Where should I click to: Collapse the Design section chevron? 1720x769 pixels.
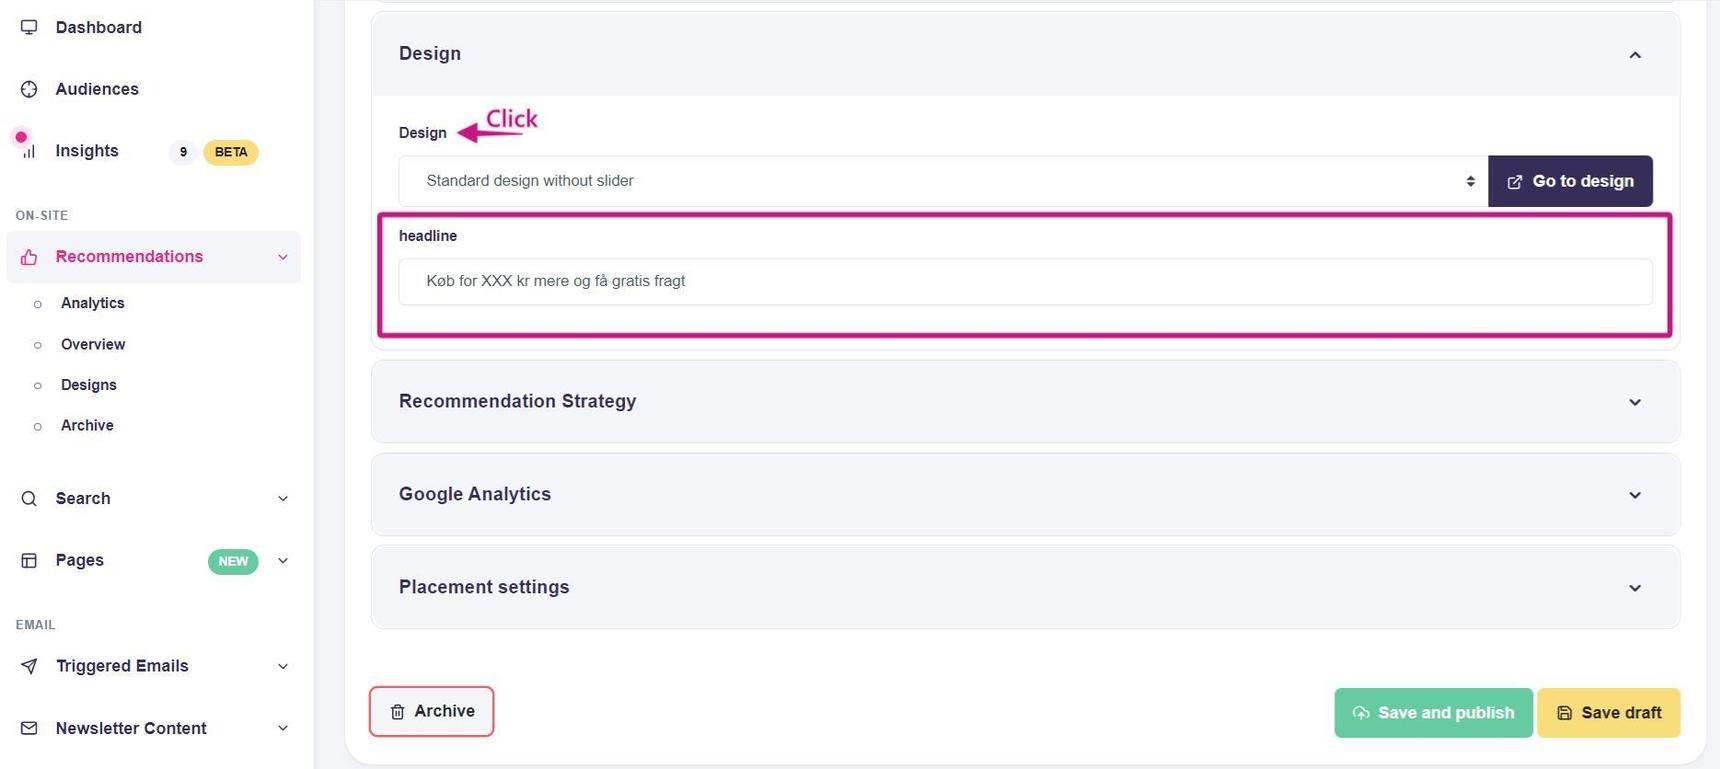point(1634,55)
